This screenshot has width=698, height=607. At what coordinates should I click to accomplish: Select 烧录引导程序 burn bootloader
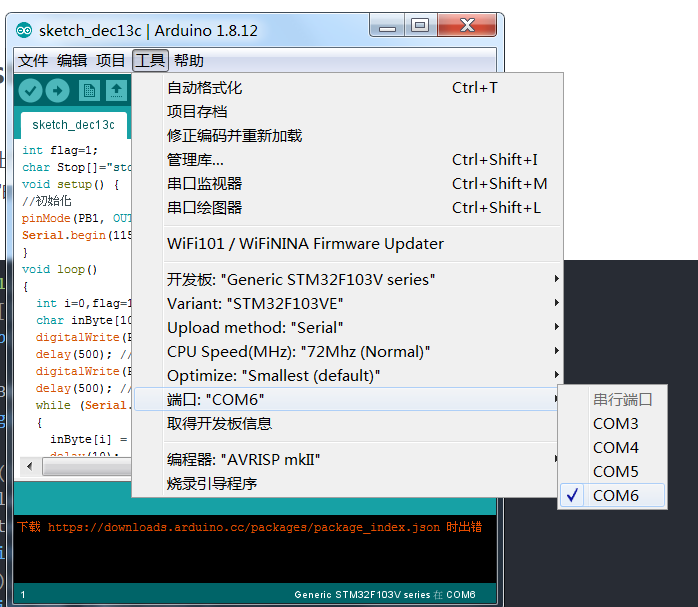point(347,483)
